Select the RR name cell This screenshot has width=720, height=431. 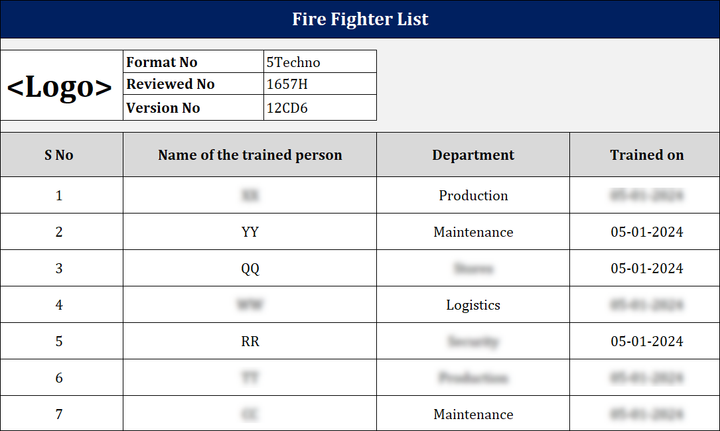(250, 341)
